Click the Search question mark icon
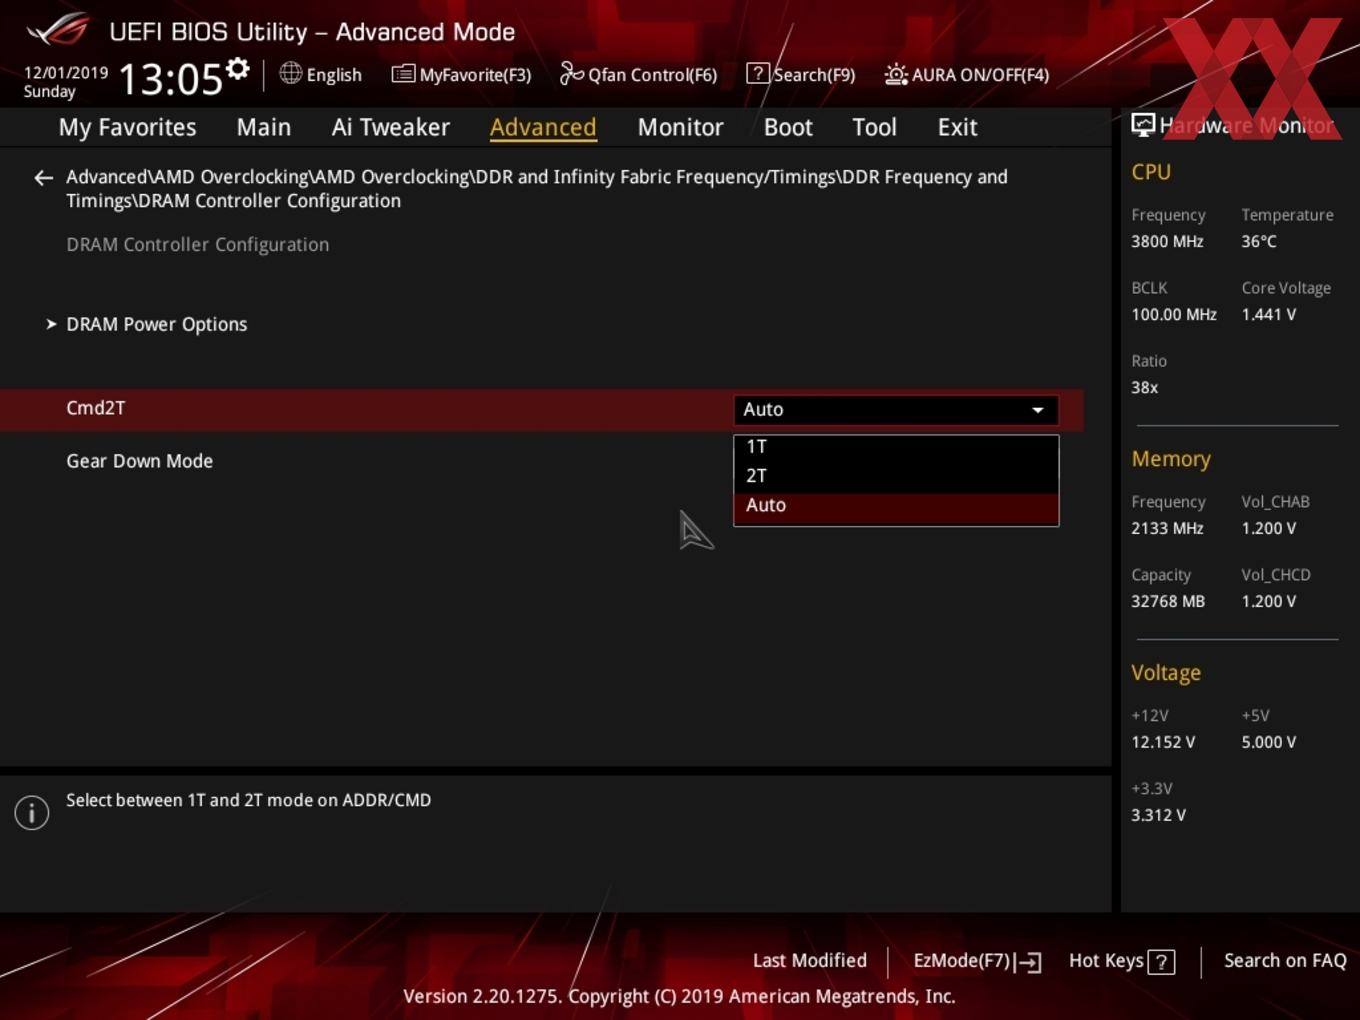1360x1020 pixels. point(758,73)
